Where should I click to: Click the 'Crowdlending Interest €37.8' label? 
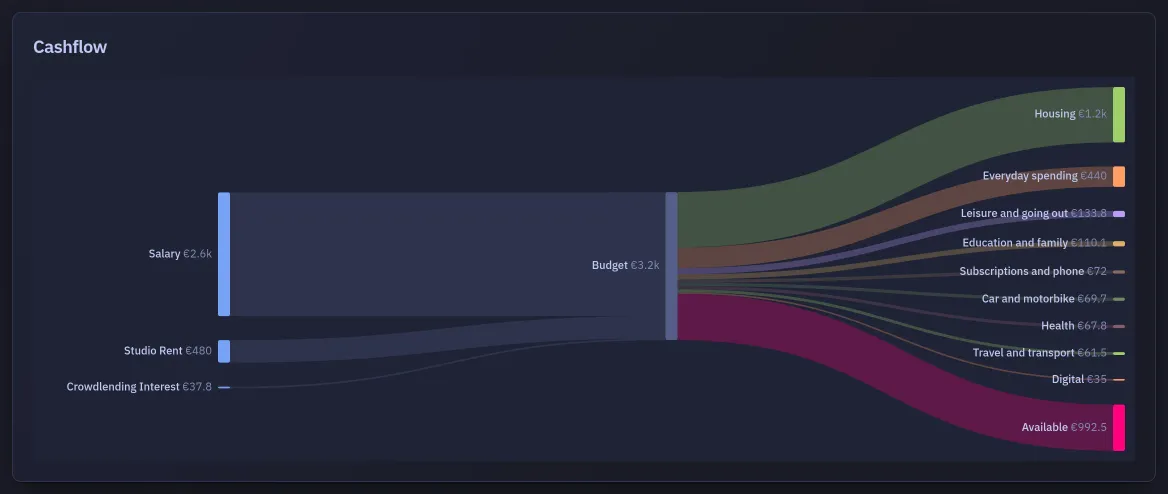[139, 387]
